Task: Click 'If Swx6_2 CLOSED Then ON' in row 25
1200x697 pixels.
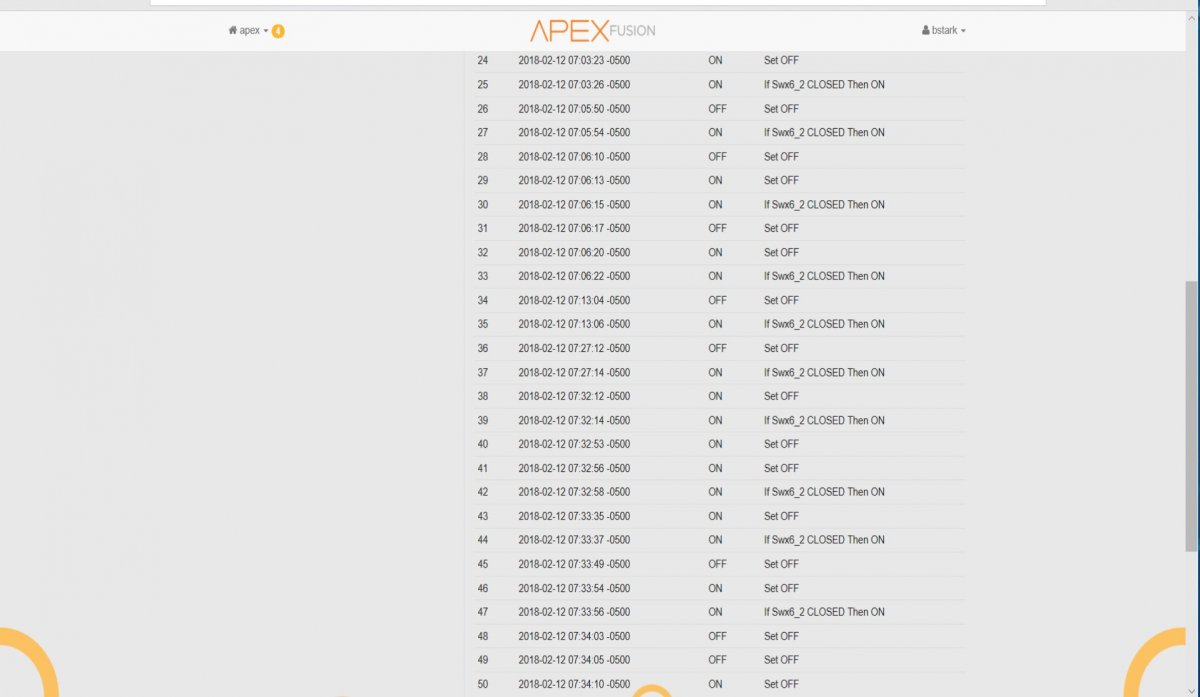Action: (824, 85)
